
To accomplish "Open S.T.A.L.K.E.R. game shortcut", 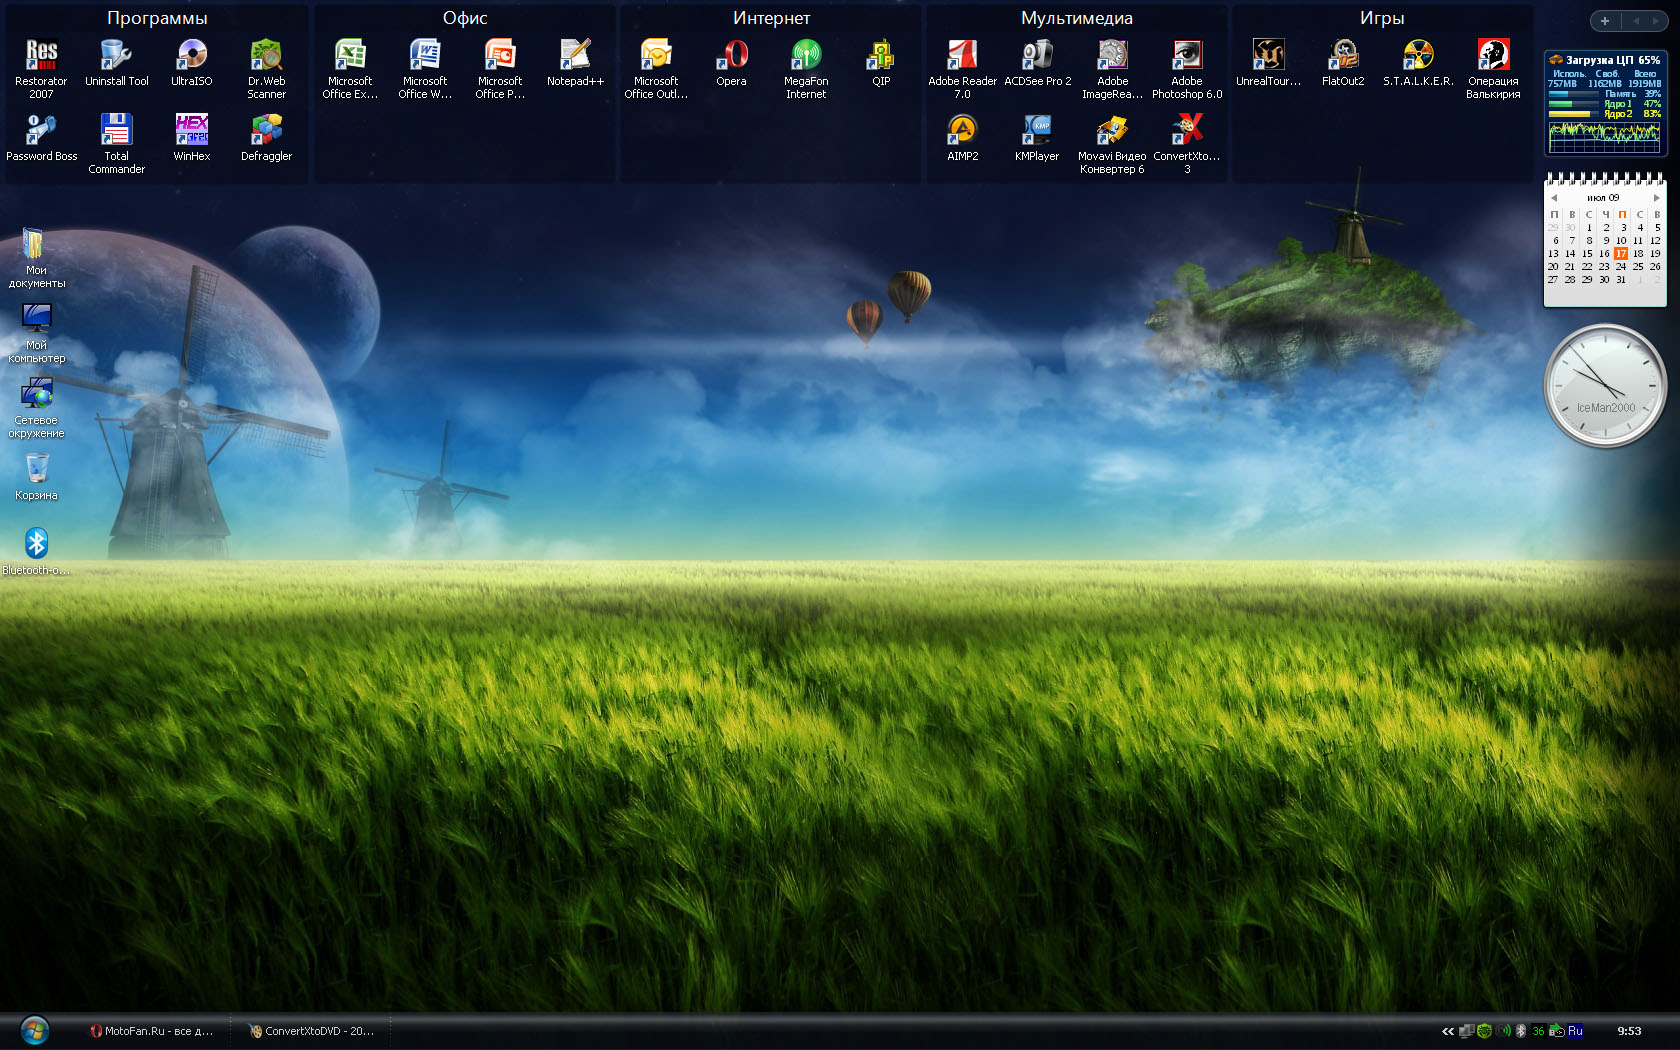I will [x=1418, y=62].
